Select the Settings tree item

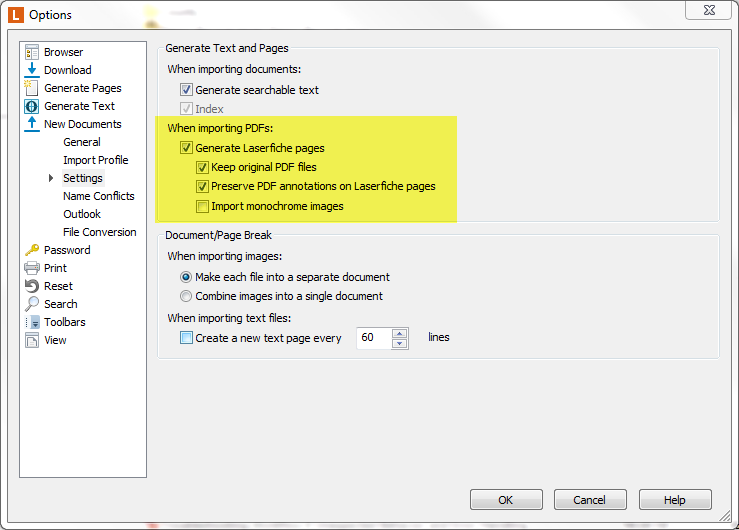click(83, 178)
